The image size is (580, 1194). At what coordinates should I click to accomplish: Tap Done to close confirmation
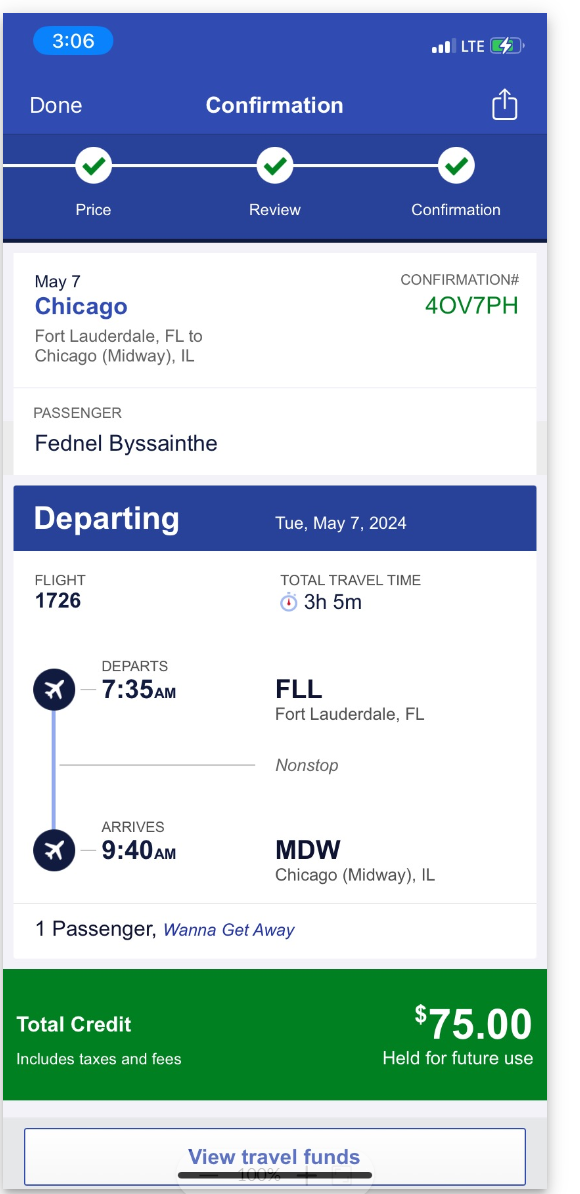tap(56, 105)
